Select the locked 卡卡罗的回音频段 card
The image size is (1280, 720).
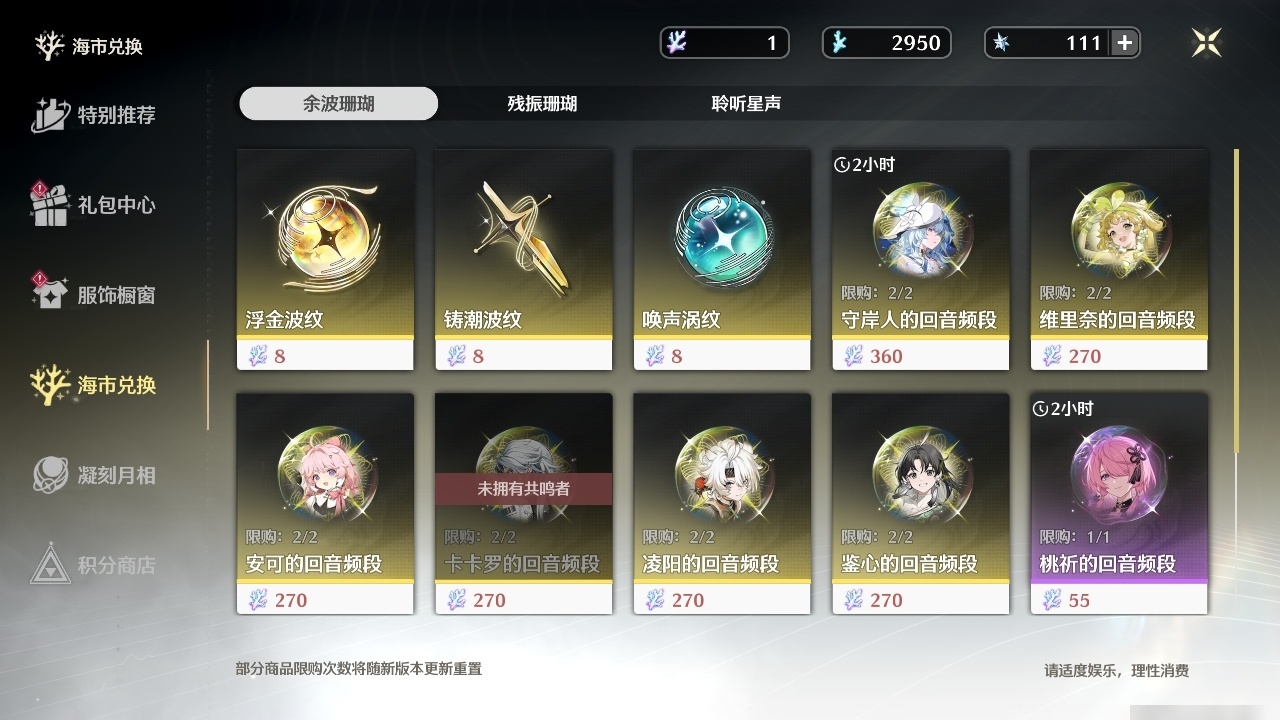tap(523, 503)
